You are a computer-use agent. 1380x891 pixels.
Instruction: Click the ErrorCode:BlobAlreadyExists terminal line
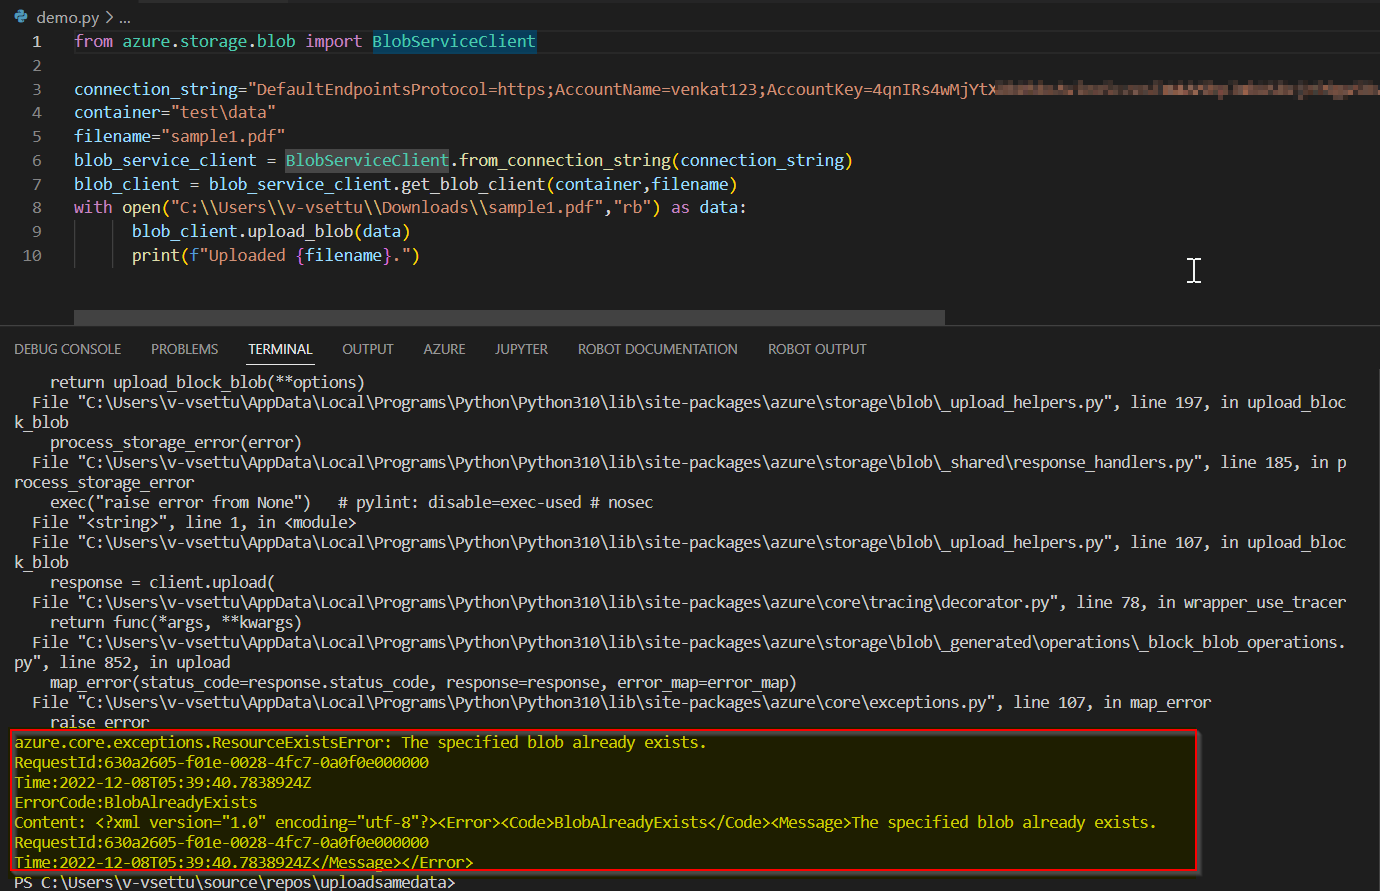pyautogui.click(x=136, y=802)
